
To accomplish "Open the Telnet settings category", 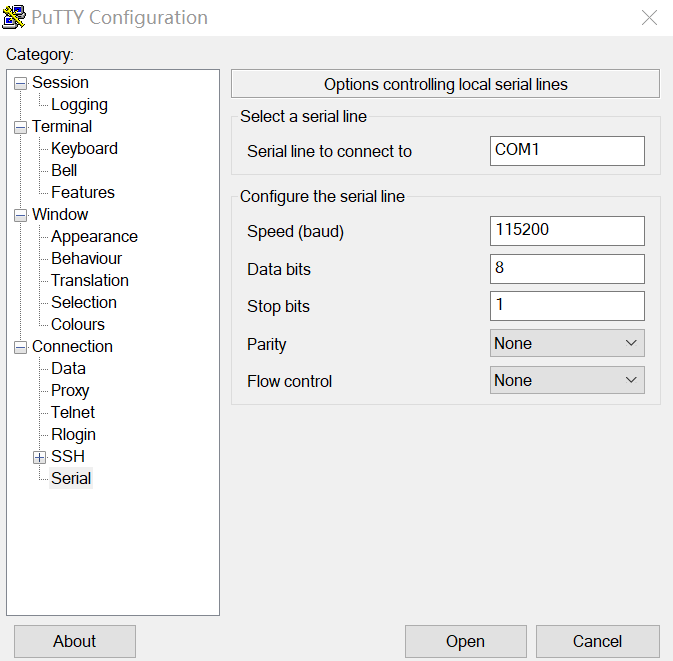I will [x=73, y=412].
